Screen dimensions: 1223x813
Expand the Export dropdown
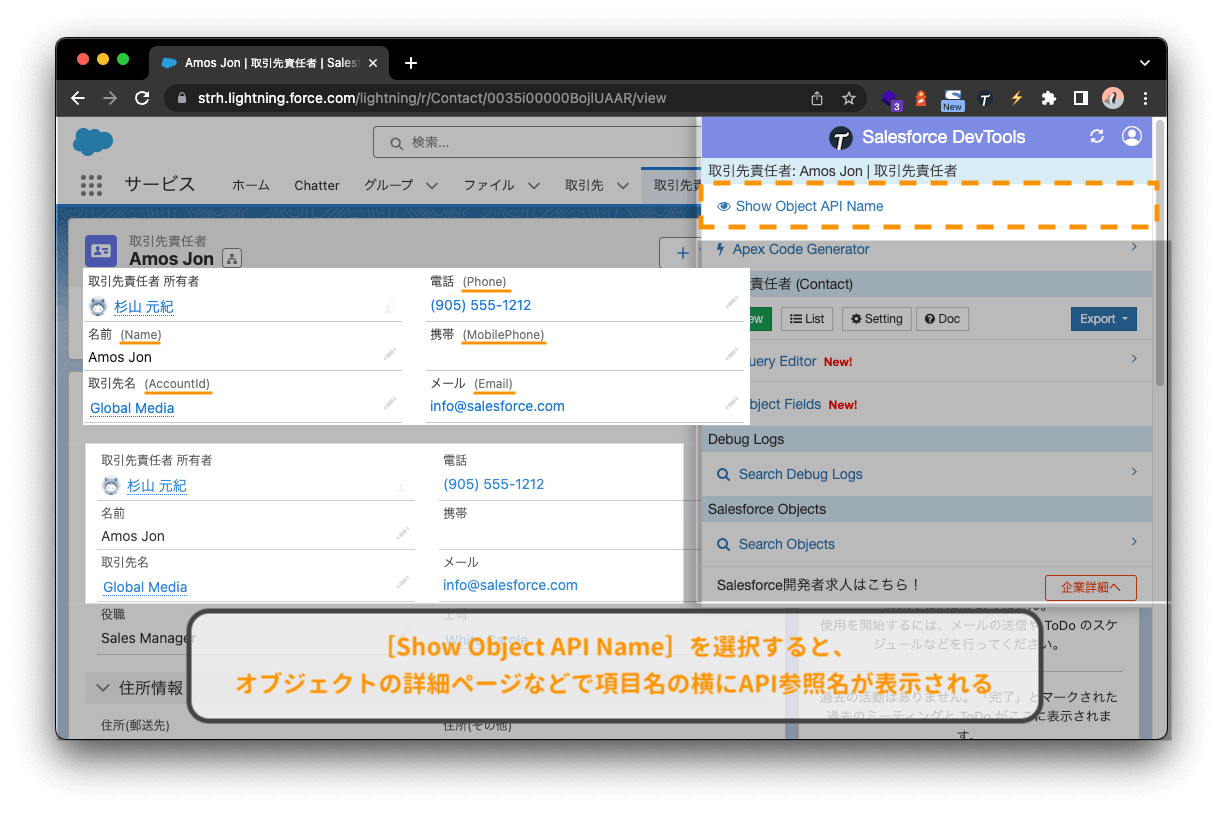(x=1103, y=318)
